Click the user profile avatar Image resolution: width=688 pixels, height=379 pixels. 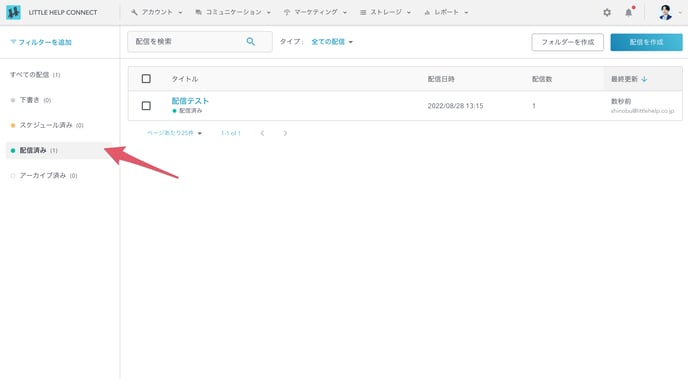[x=665, y=12]
